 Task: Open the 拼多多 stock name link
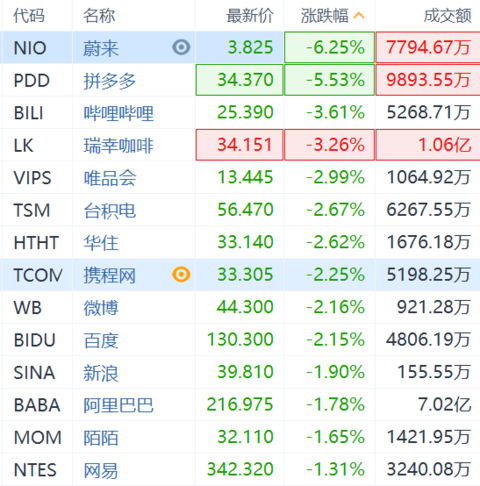pos(109,81)
